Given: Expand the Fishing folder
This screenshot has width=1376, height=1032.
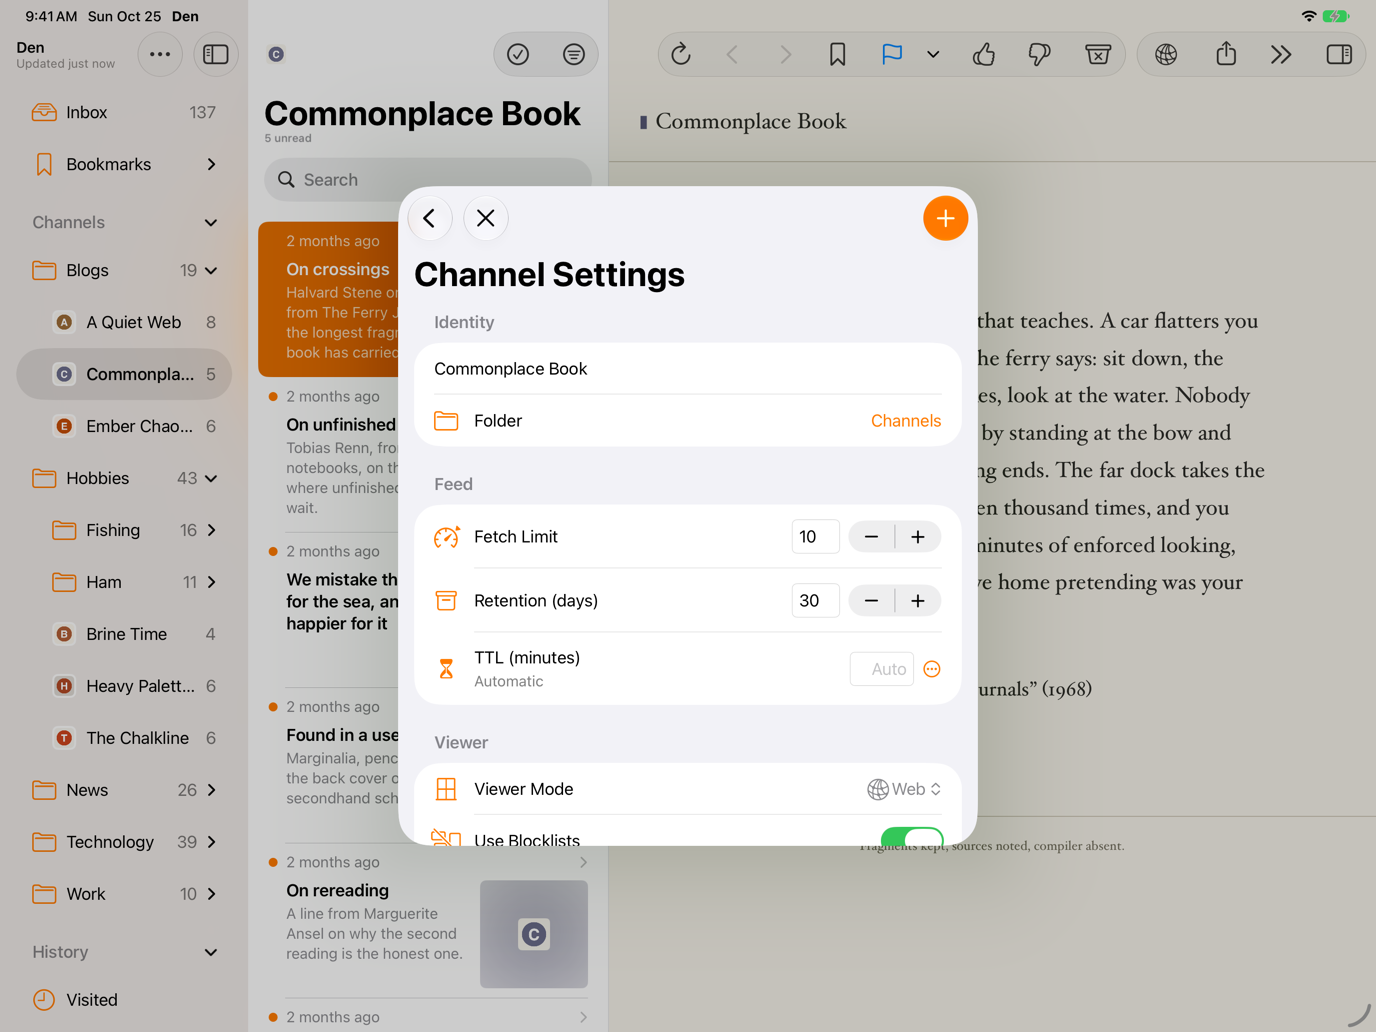Looking at the screenshot, I should tap(211, 530).
